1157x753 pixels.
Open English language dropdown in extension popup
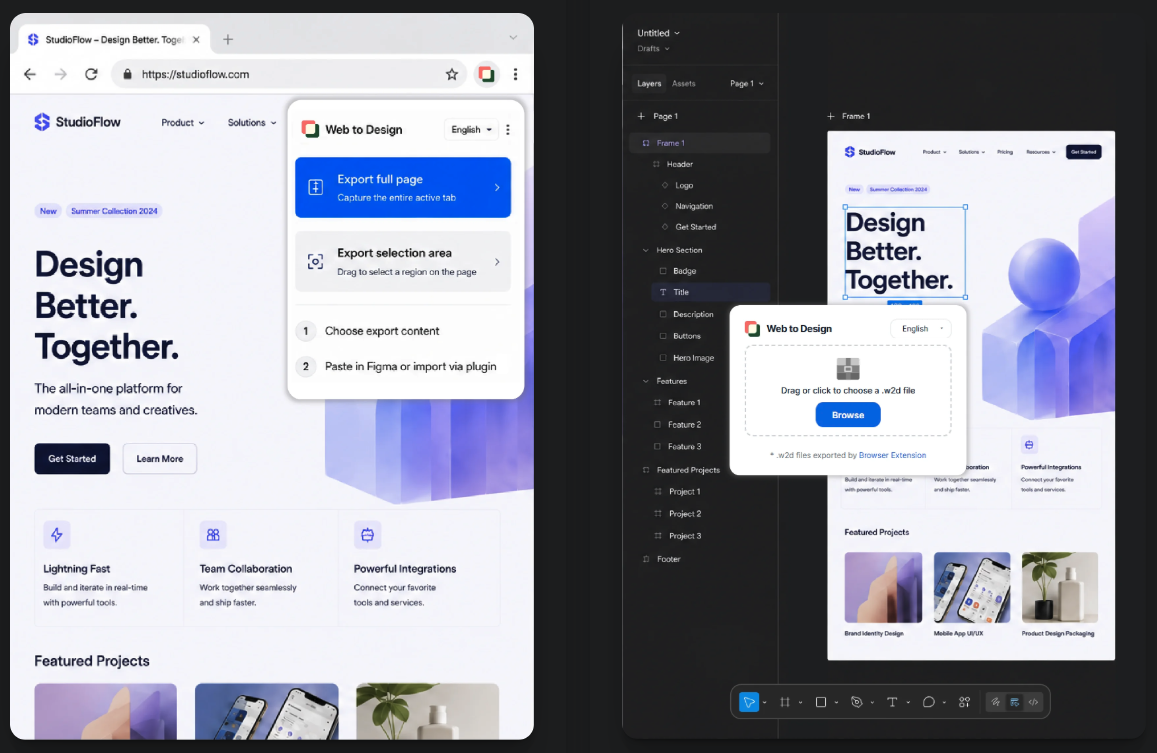(472, 129)
